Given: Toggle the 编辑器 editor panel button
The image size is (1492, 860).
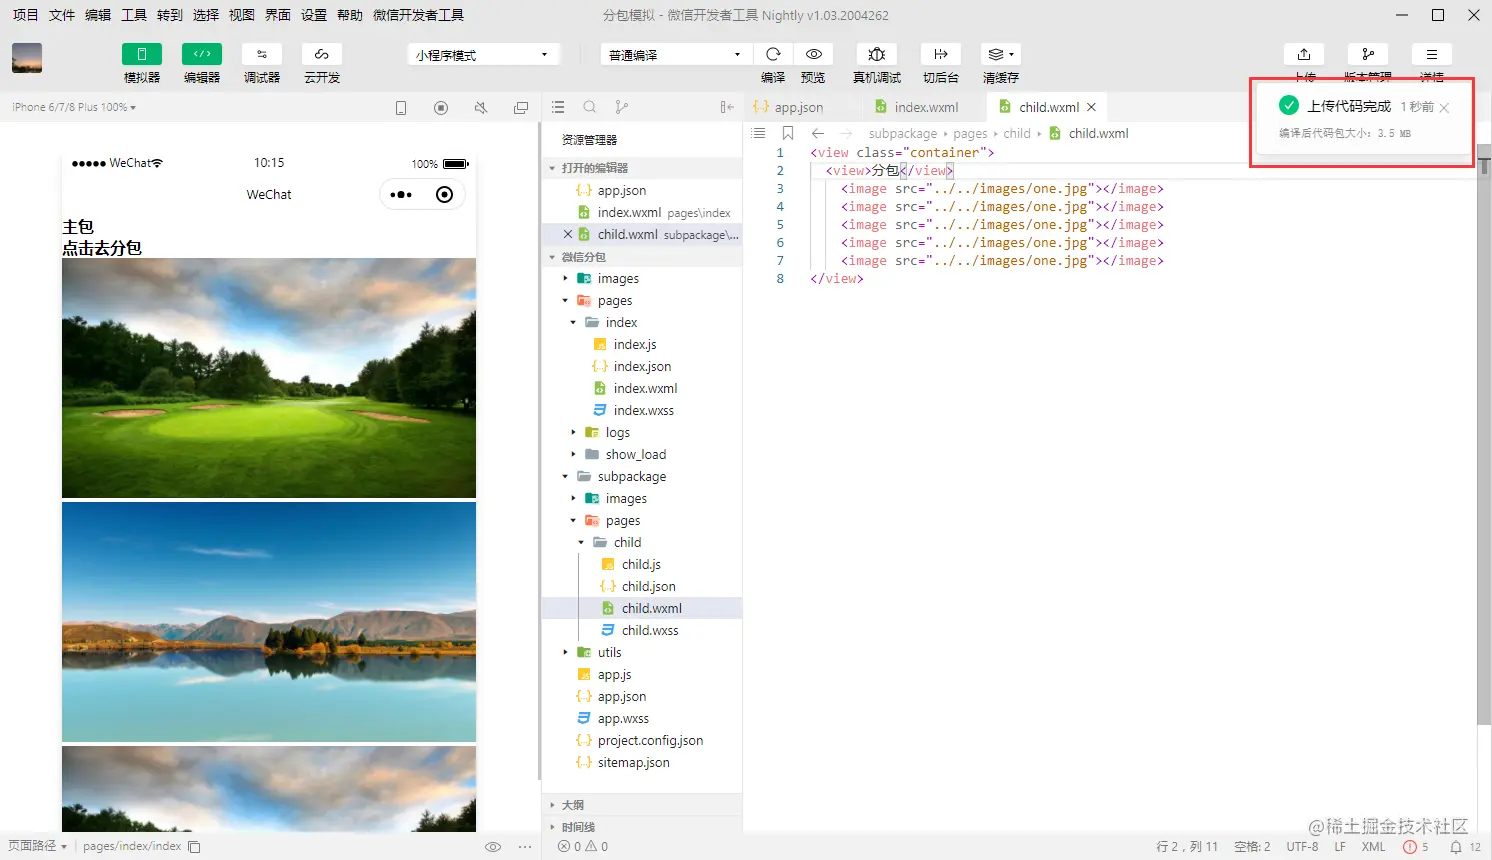Looking at the screenshot, I should click(x=202, y=54).
